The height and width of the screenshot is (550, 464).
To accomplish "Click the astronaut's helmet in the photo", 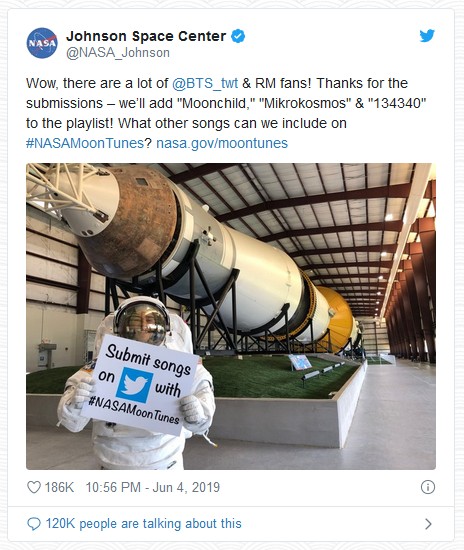I will click(x=142, y=321).
